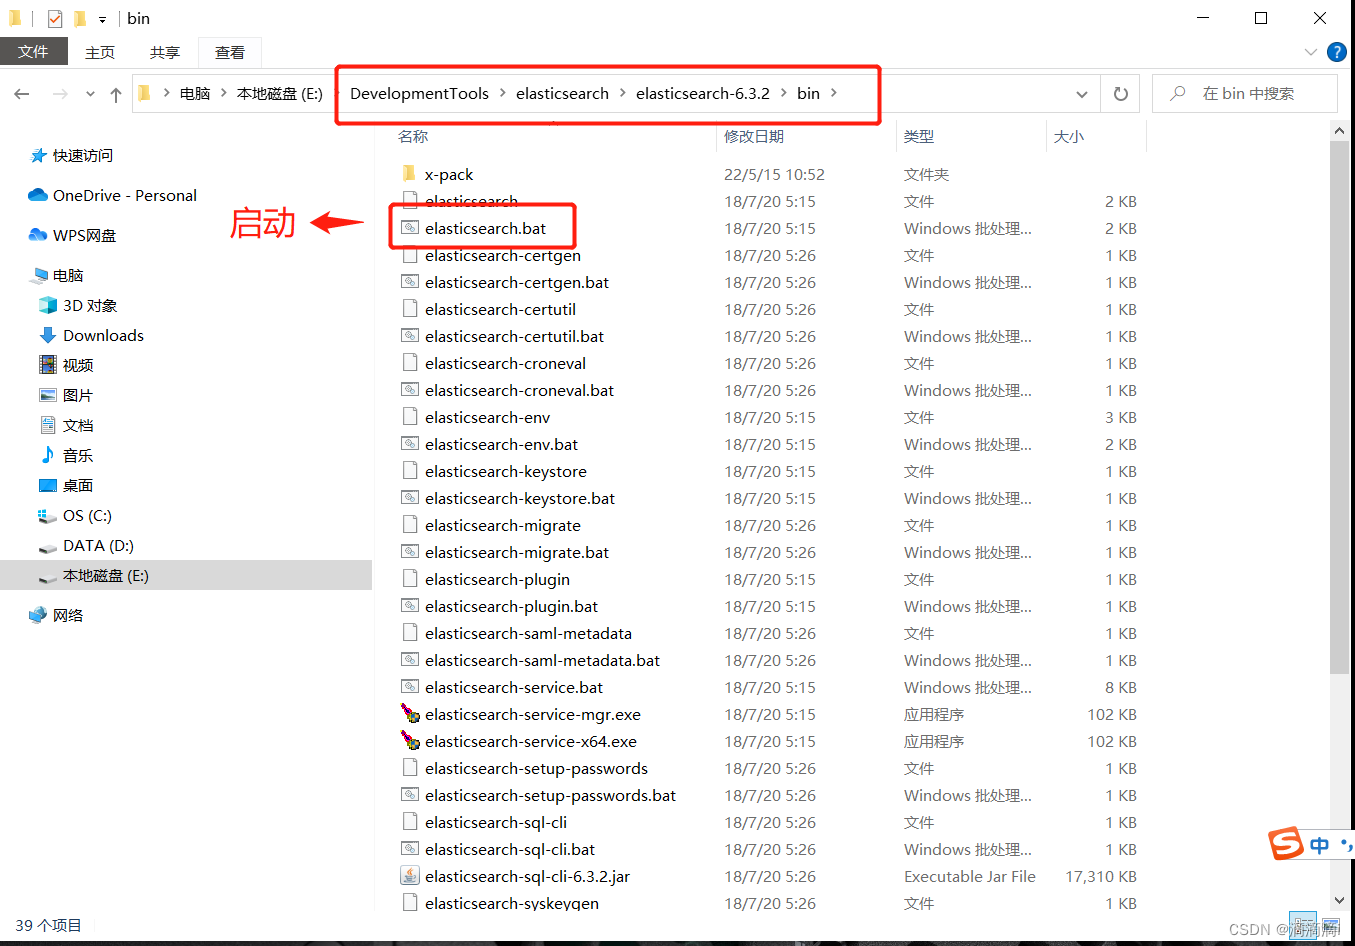1355x946 pixels.
Task: Open the address bar history dropdown
Action: click(1081, 94)
